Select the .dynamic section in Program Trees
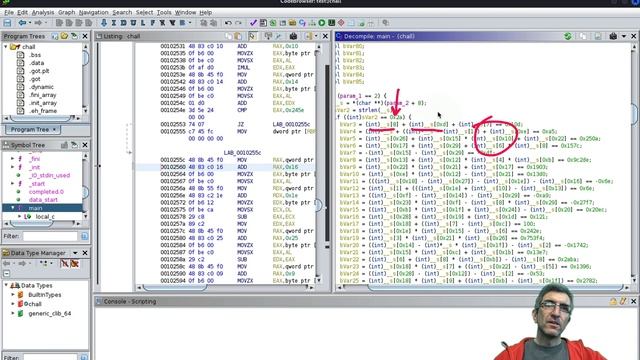640x360 pixels. tap(41, 87)
